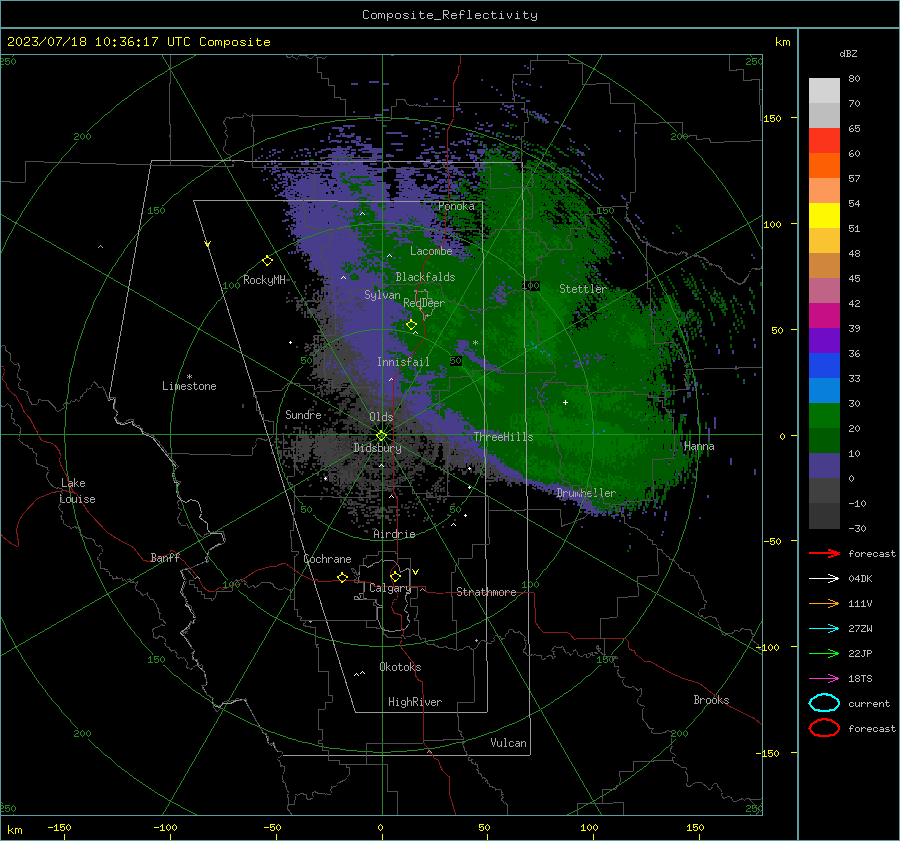
Task: Click the Composite_Reflectivity title
Action: click(450, 15)
